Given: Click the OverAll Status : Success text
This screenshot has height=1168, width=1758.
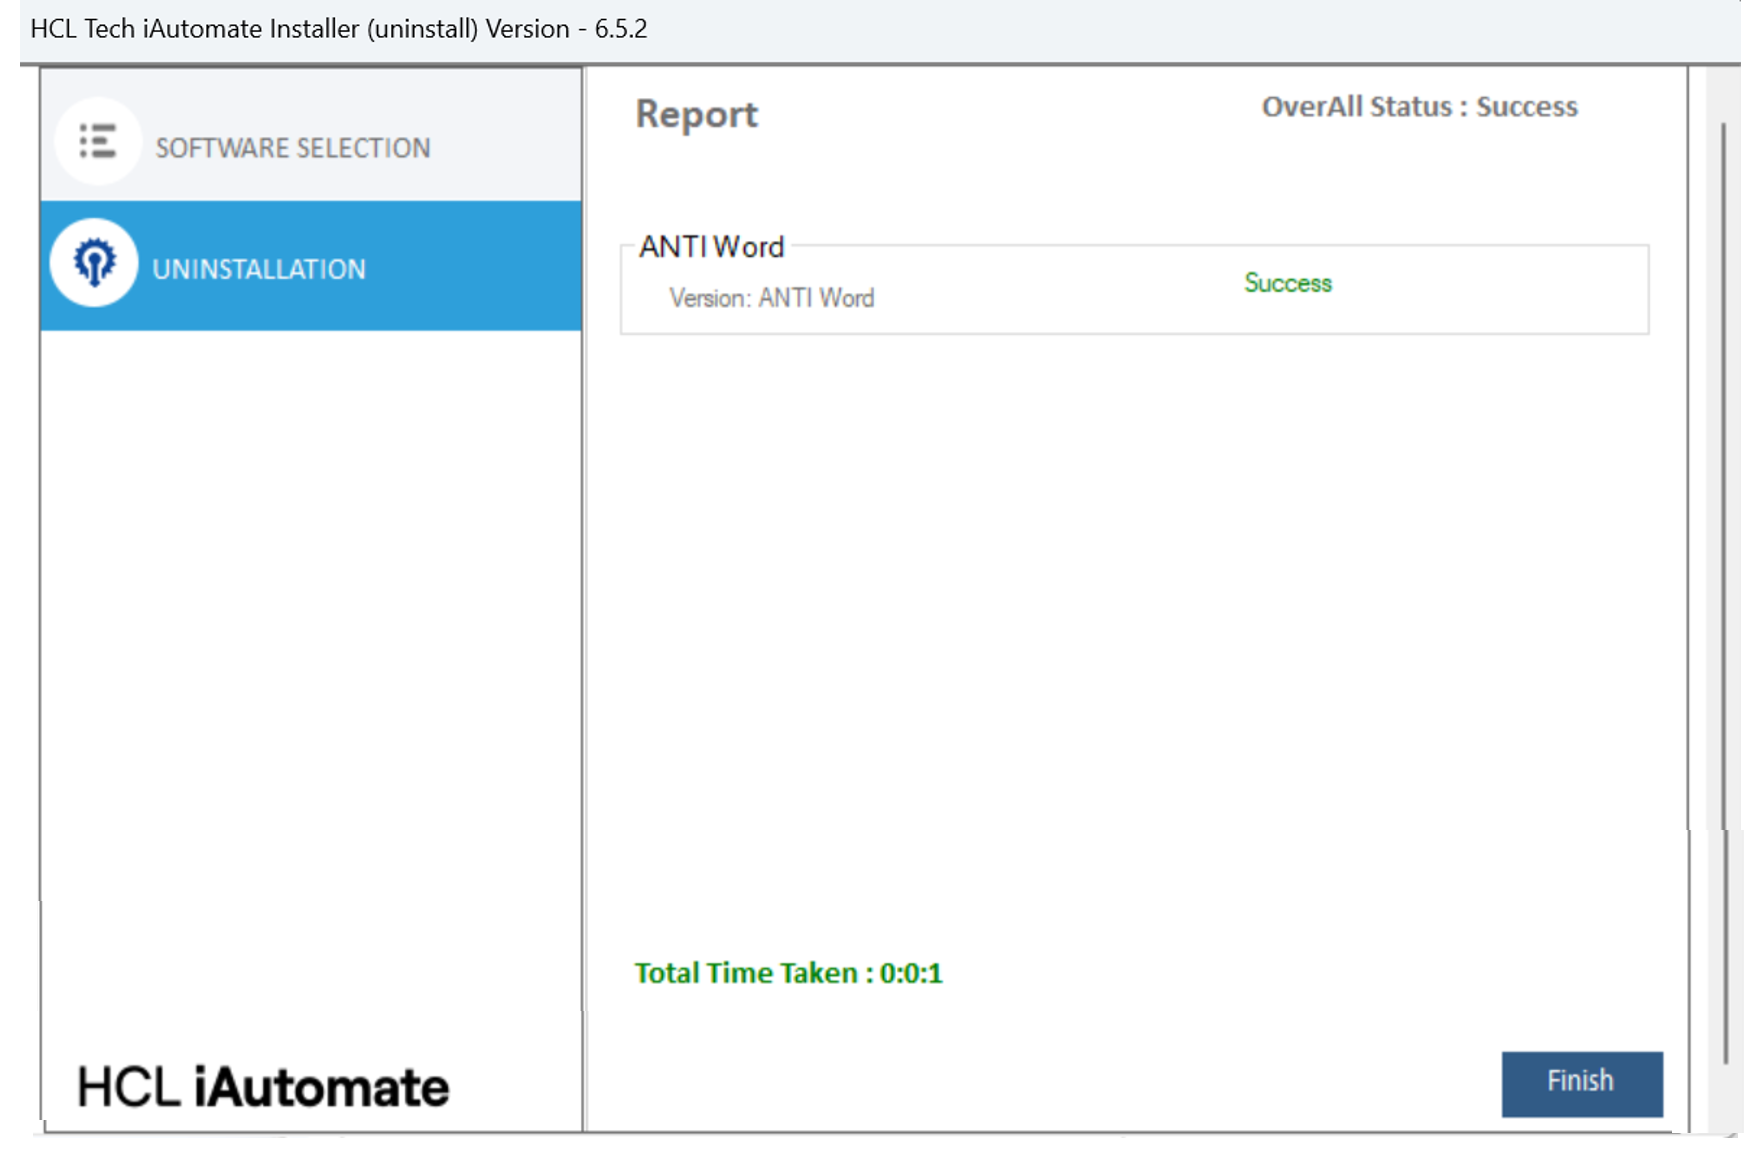Looking at the screenshot, I should point(1420,107).
